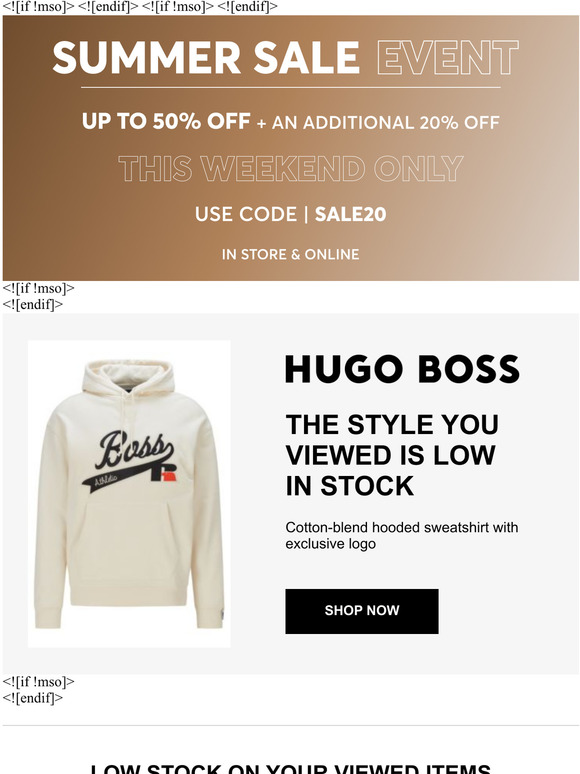
Task: Click the Low Stock On Your Viewed Items heading
Action: [290, 769]
